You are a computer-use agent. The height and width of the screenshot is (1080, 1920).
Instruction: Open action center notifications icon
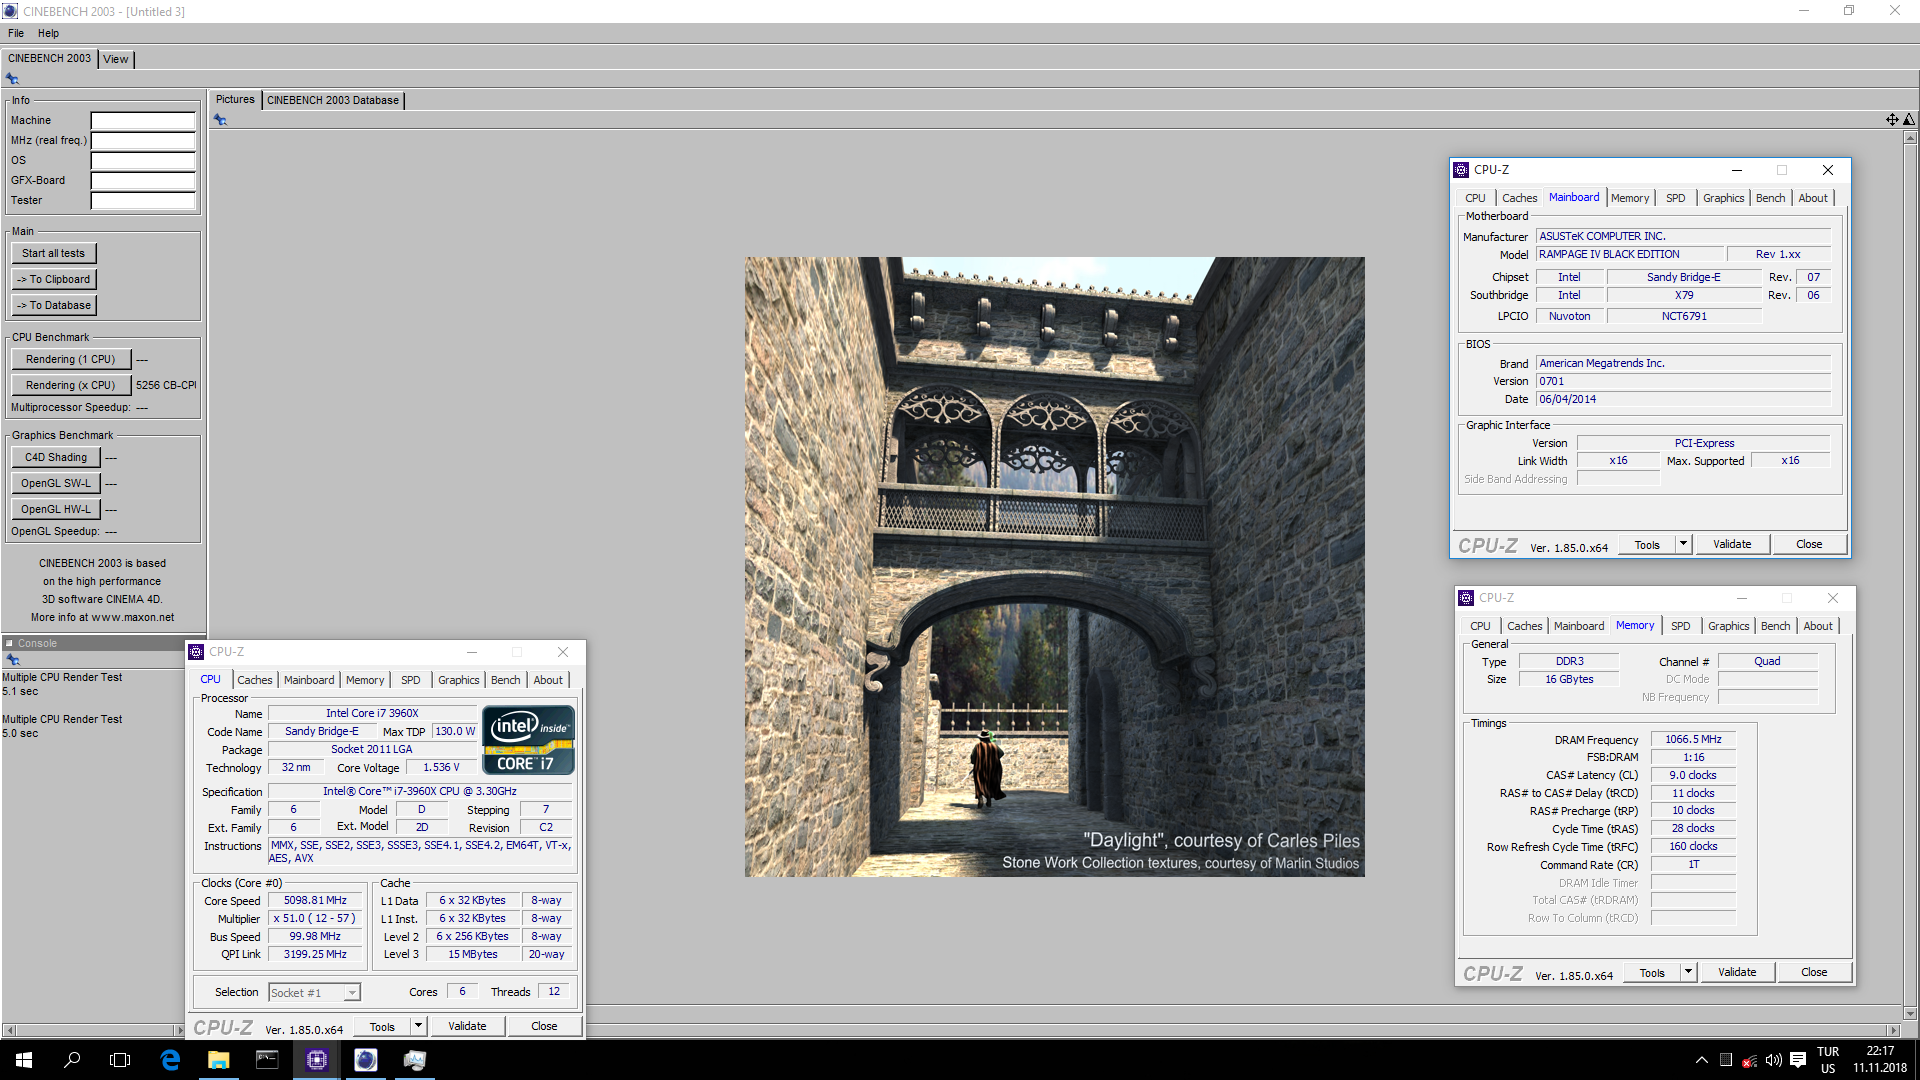[1797, 1060]
